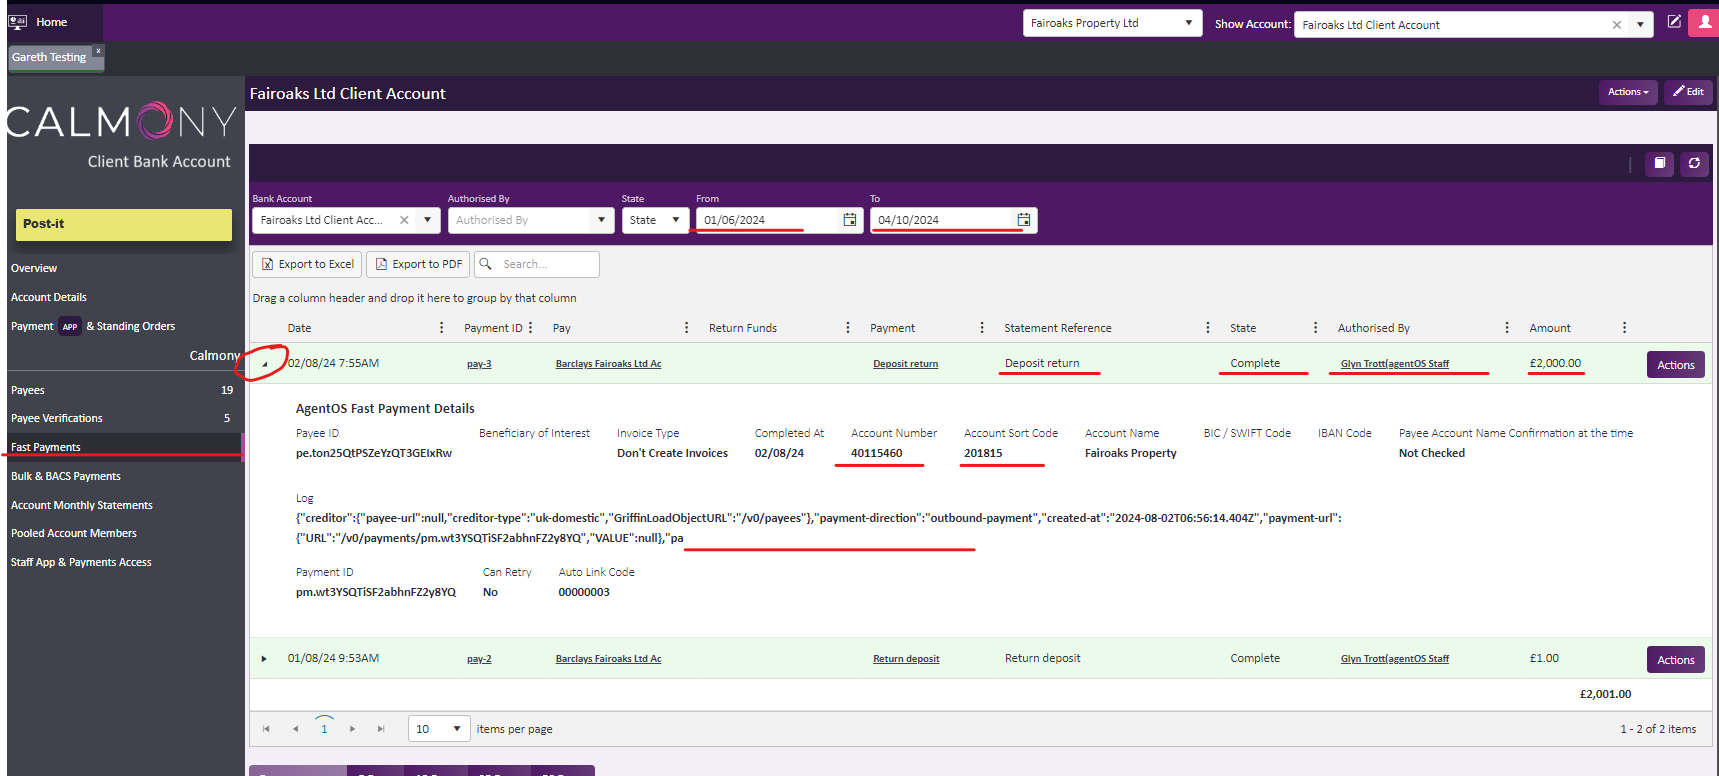Open the State filter dropdown
The image size is (1719, 776).
655,220
